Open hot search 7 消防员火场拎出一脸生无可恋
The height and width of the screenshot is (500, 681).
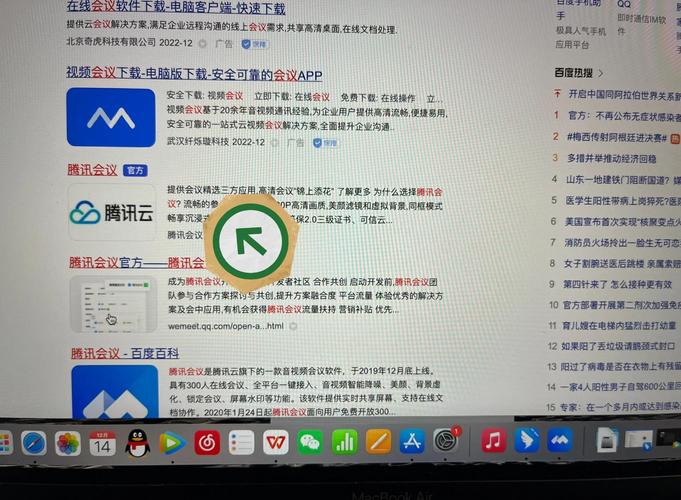point(622,242)
